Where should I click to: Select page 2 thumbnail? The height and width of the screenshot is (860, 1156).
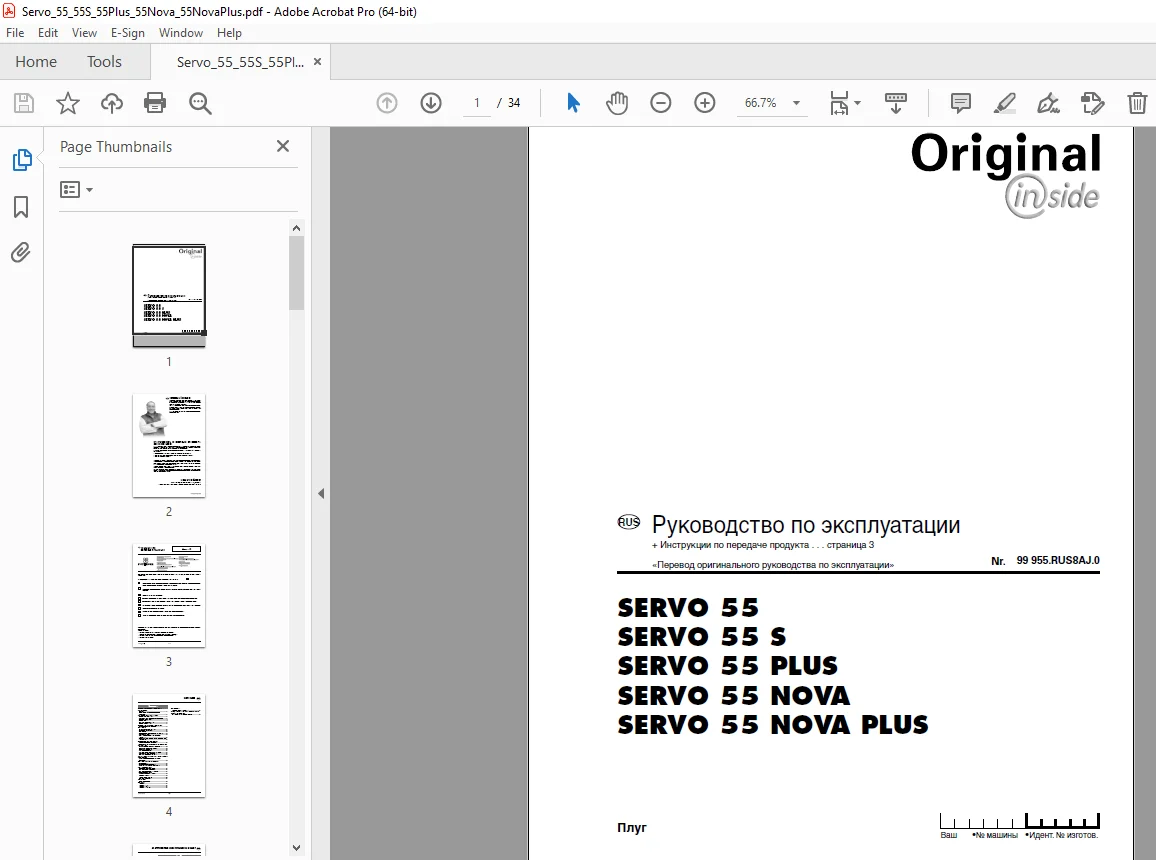pos(169,446)
